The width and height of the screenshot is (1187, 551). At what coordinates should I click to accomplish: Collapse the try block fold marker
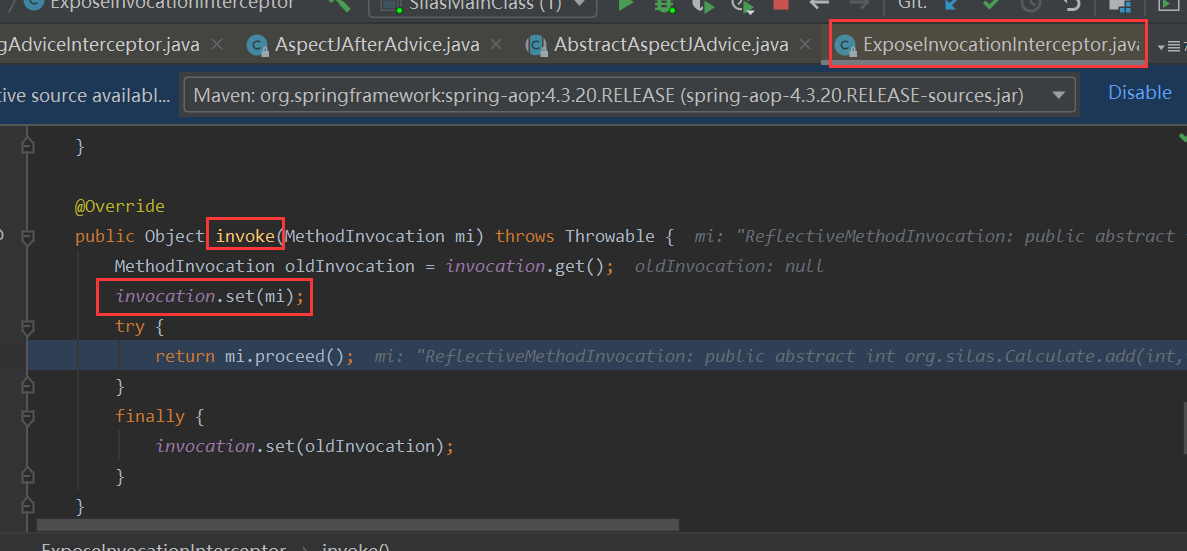(28, 327)
